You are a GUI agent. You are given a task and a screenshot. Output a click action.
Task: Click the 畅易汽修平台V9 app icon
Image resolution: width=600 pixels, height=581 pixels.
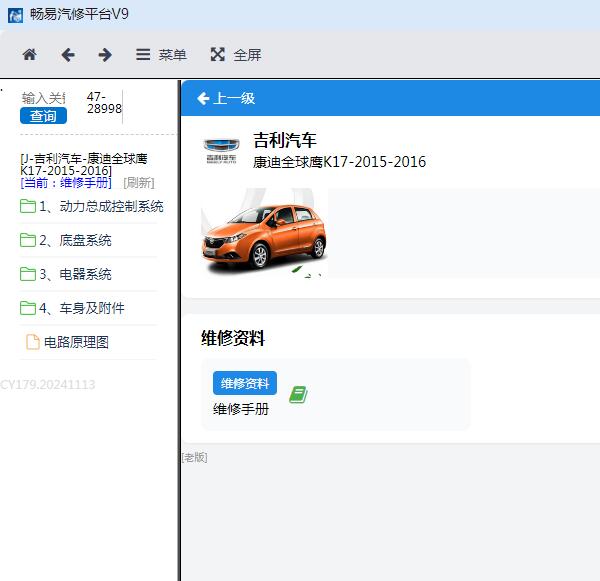(15, 16)
